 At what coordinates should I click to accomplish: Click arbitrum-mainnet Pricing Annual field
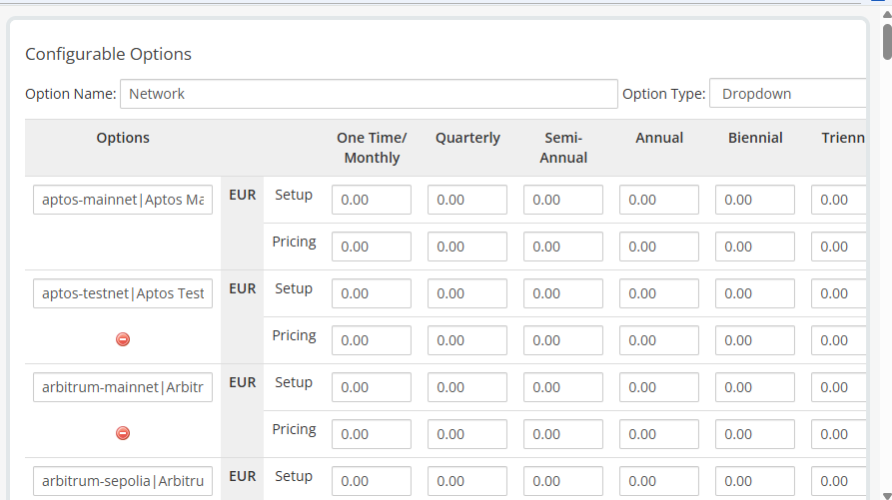[659, 435]
